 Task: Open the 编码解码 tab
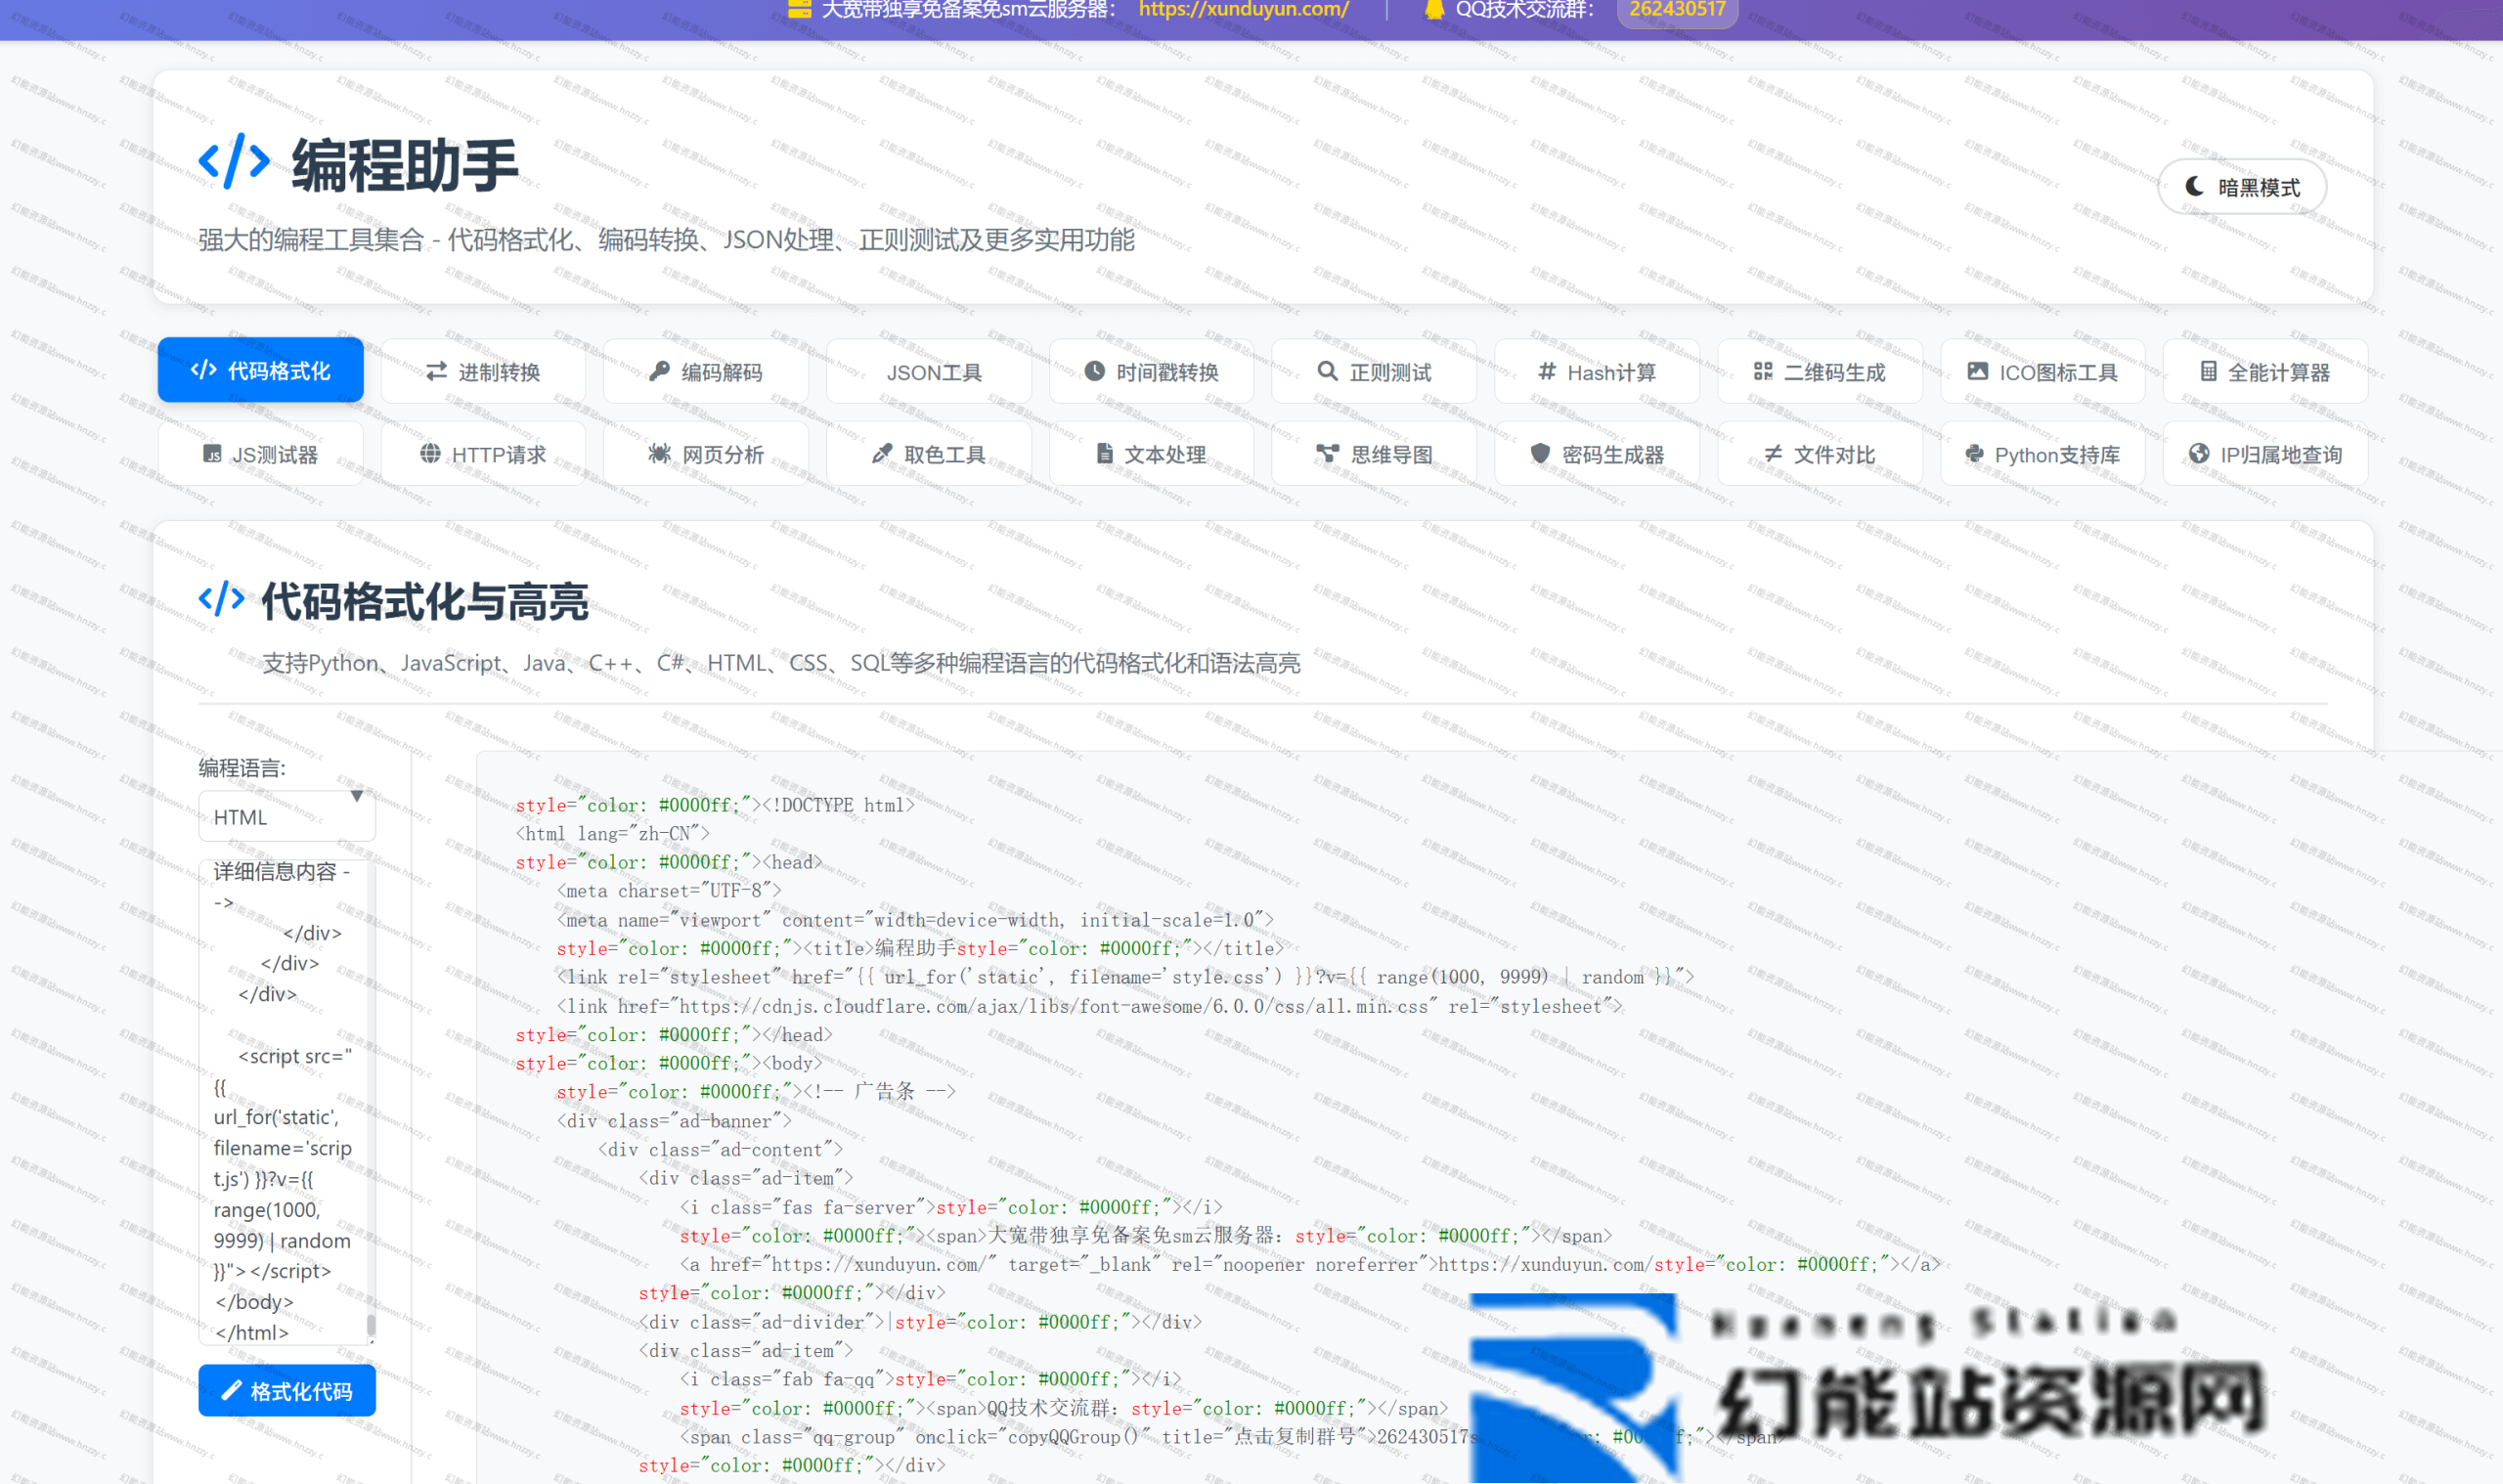706,372
